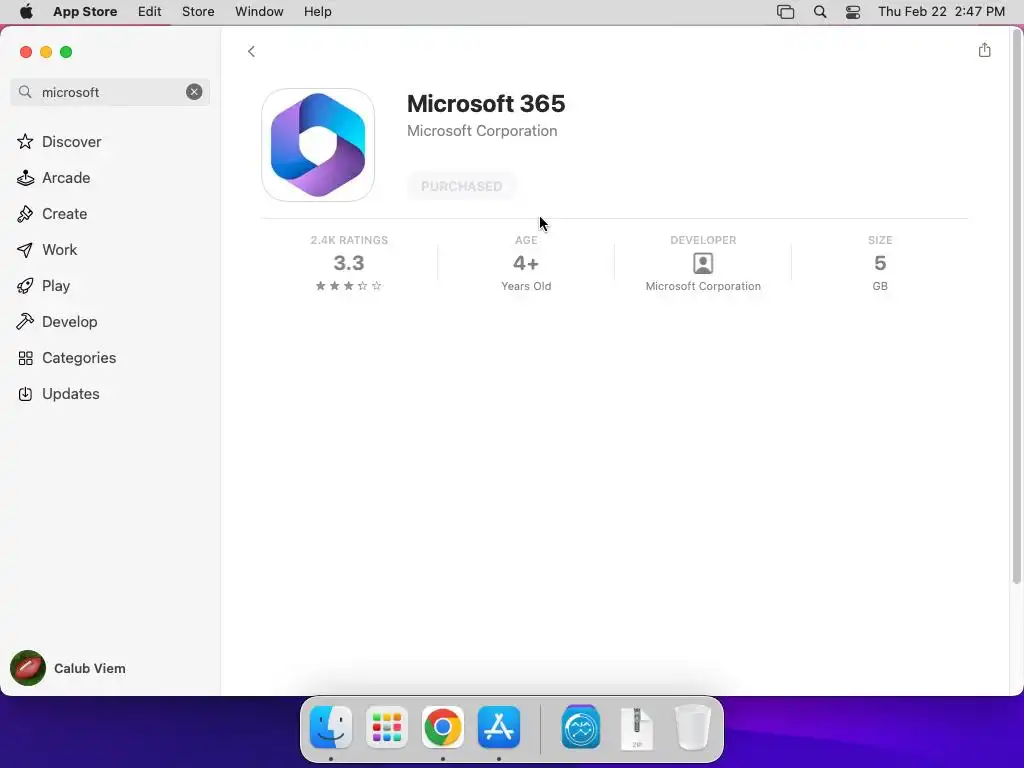This screenshot has width=1024, height=768.
Task: Open Control Center in menu bar
Action: (x=853, y=12)
